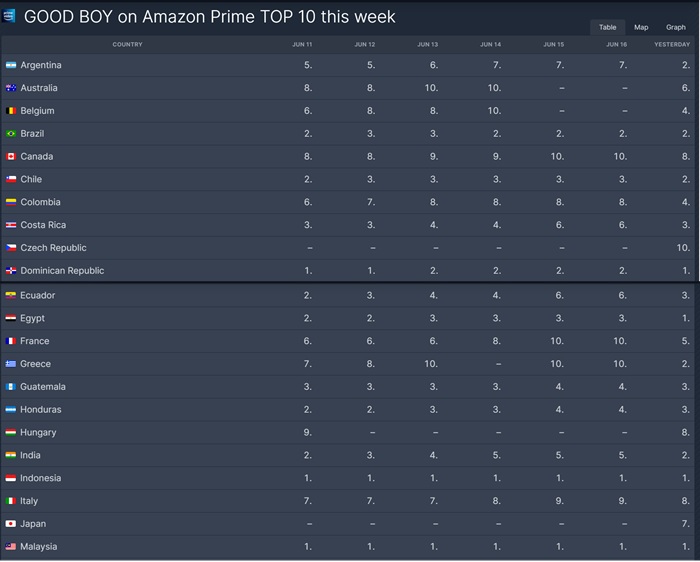This screenshot has width=700, height=562.
Task: Click the COUNTRY column header
Action: point(127,45)
